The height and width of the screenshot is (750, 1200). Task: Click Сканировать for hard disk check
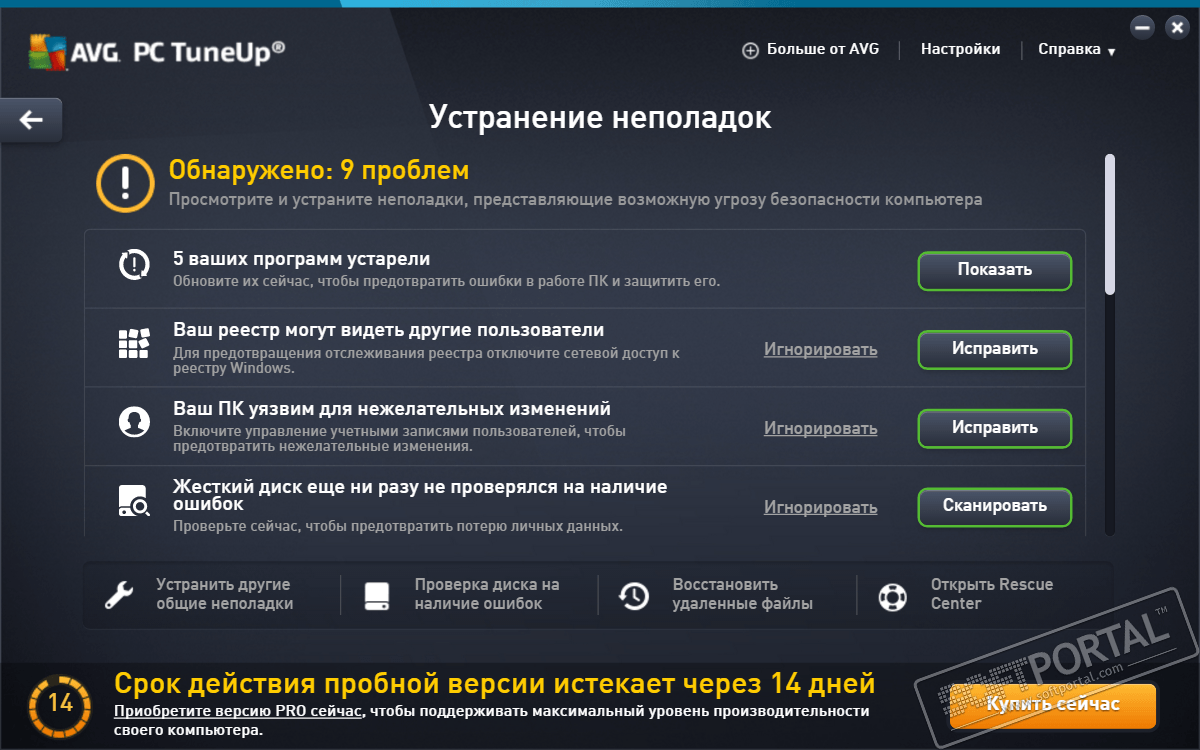[995, 506]
